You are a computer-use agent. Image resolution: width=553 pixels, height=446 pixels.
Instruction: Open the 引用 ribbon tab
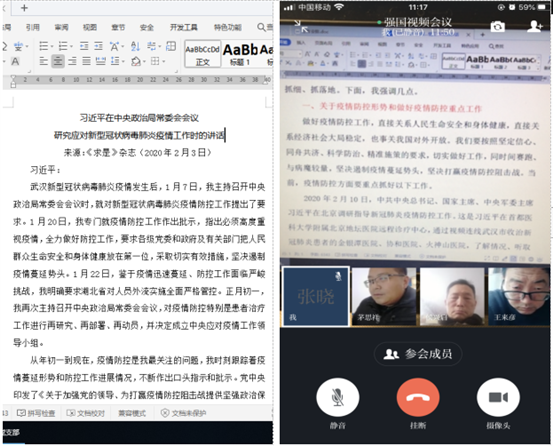pos(32,27)
